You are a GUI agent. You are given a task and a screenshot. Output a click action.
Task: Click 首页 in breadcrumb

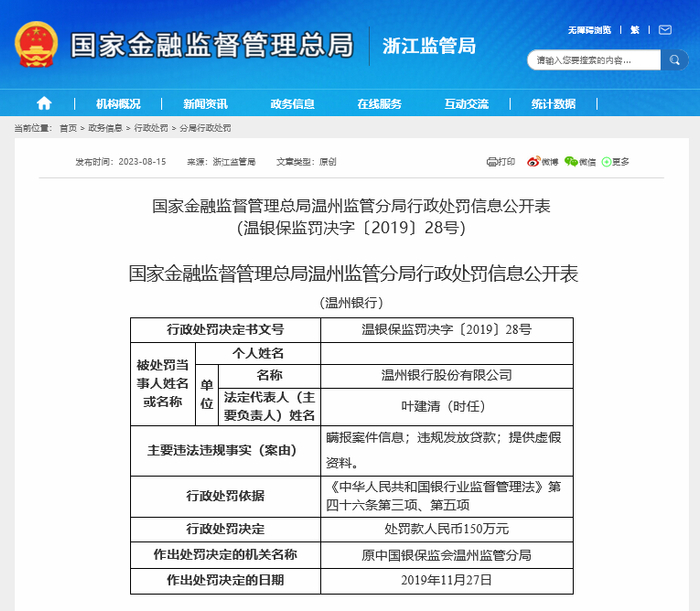click(68, 128)
